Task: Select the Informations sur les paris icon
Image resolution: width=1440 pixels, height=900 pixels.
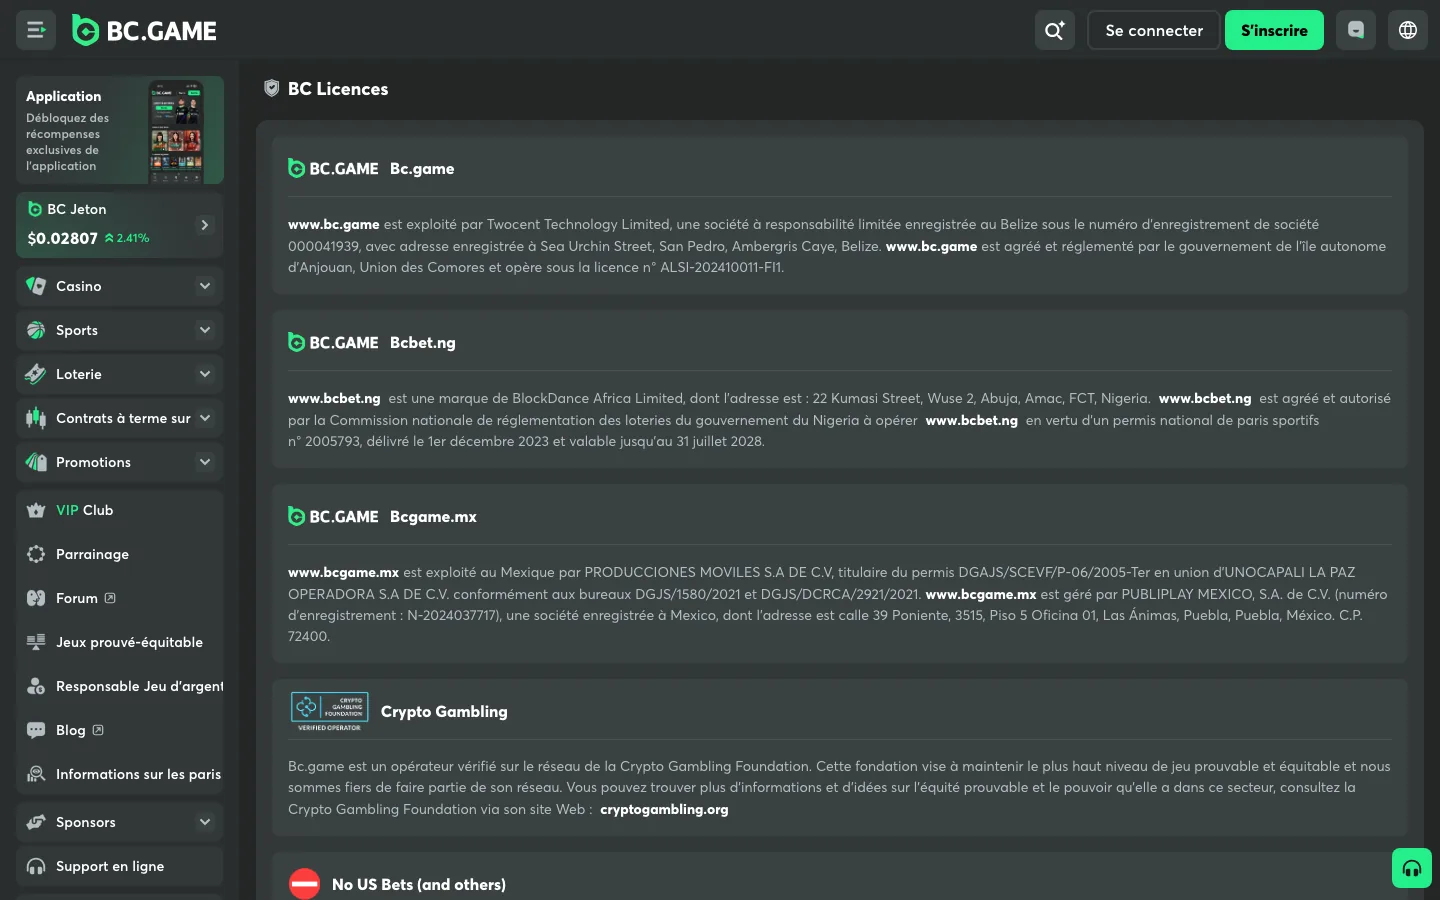Action: coord(36,774)
